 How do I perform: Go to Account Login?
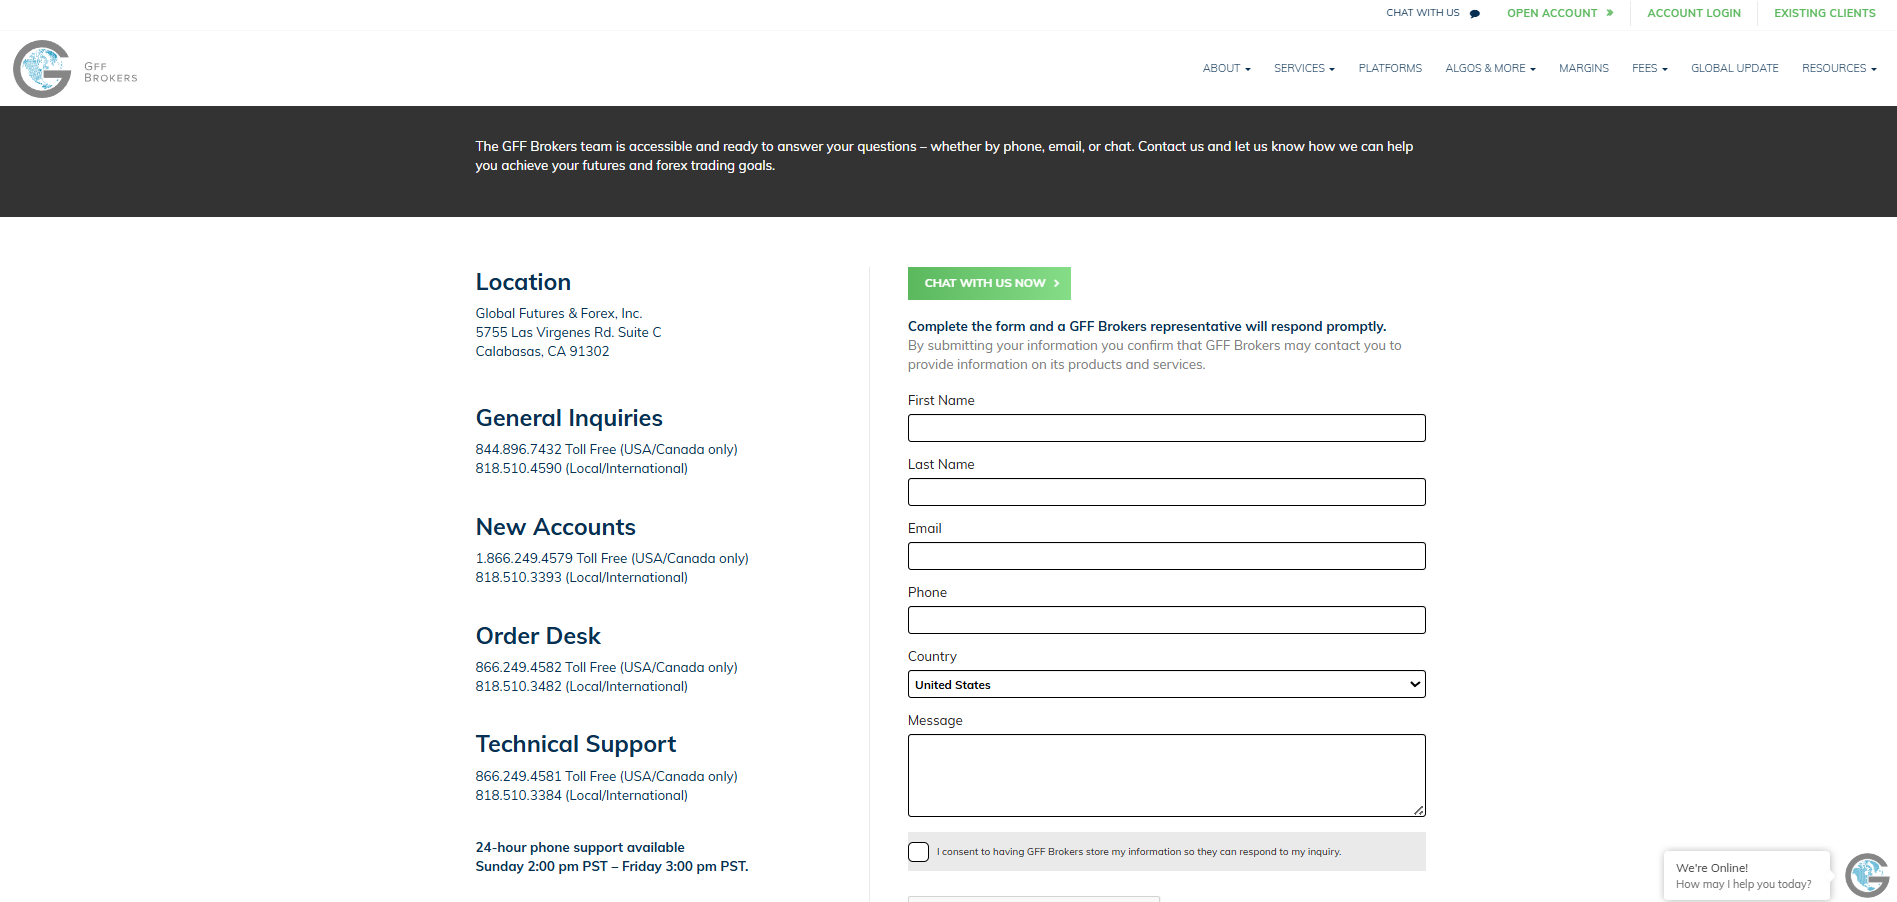point(1693,14)
